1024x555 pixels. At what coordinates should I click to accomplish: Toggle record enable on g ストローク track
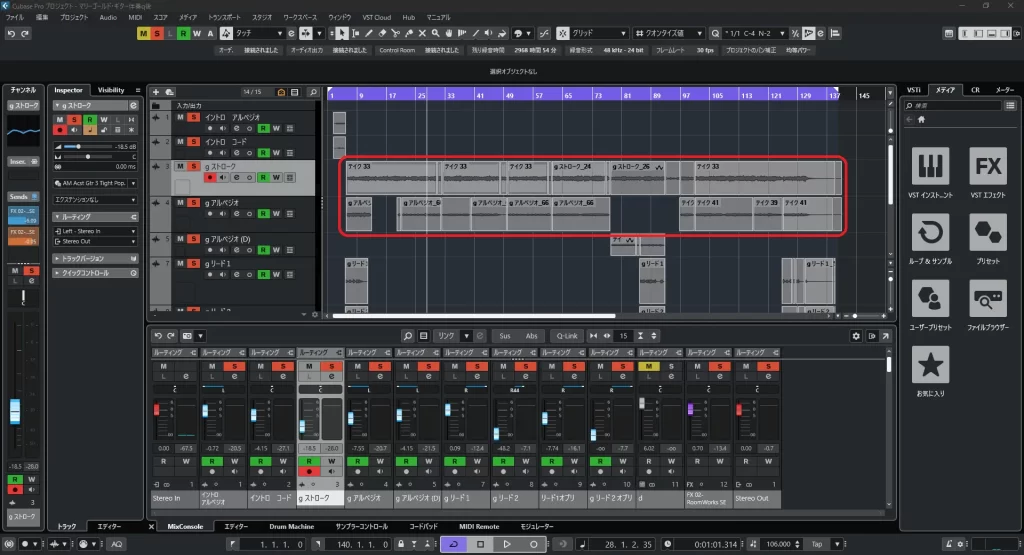(210, 177)
